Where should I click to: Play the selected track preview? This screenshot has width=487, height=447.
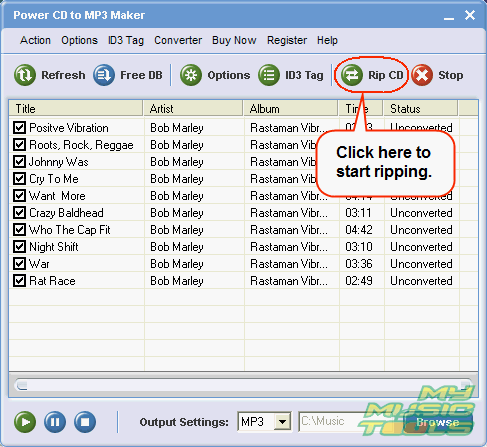point(25,422)
